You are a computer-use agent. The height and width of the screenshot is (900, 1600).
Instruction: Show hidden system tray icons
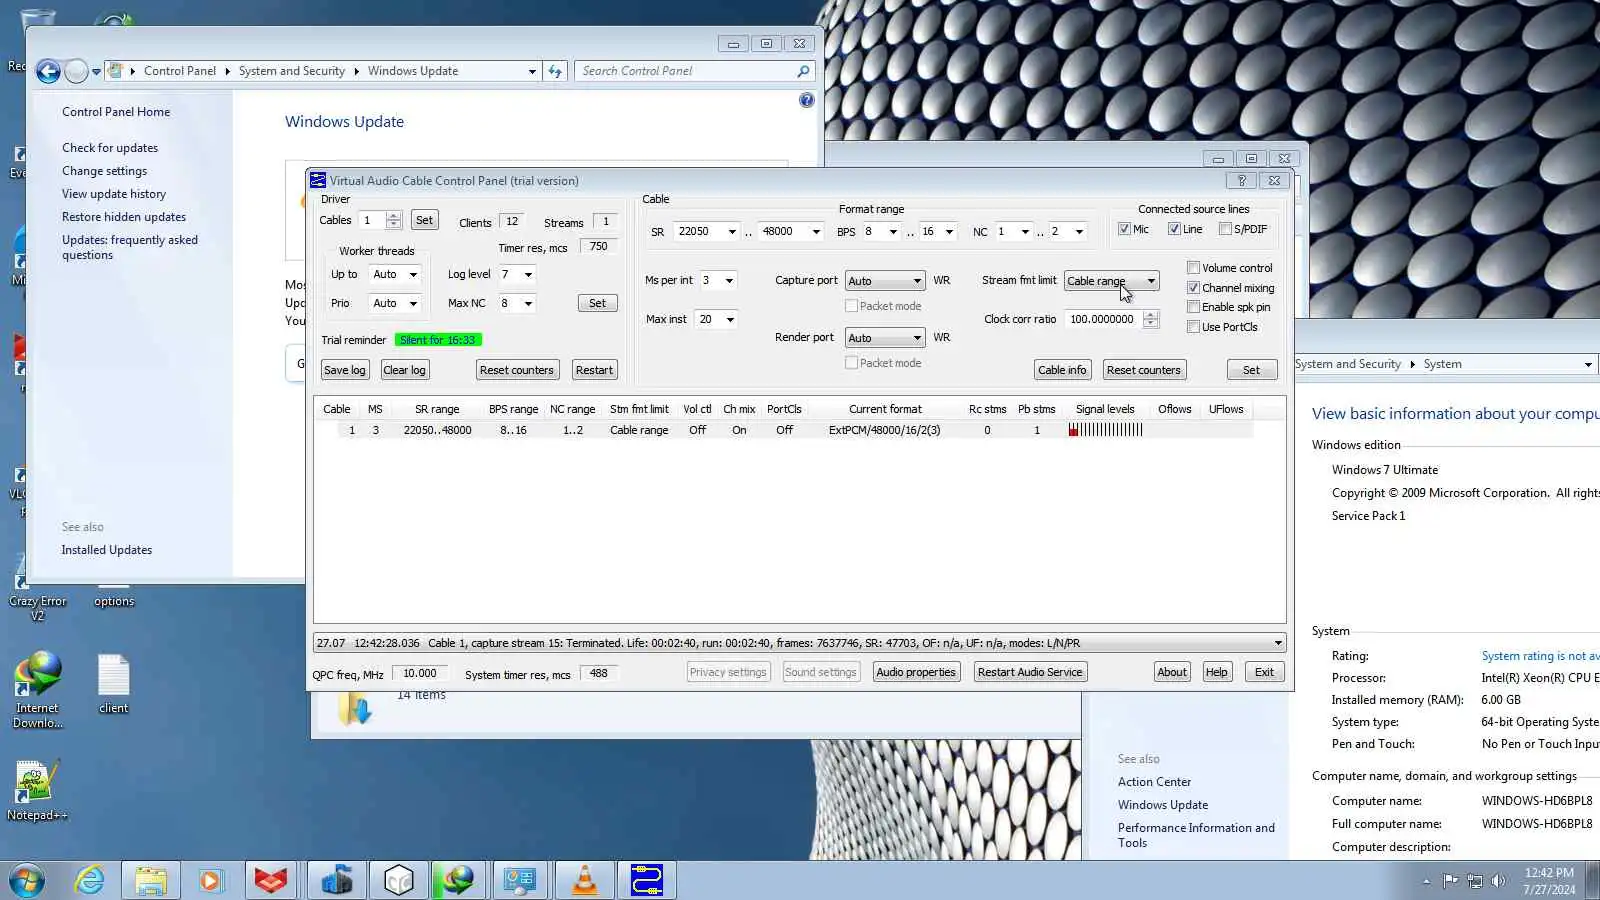click(1426, 881)
